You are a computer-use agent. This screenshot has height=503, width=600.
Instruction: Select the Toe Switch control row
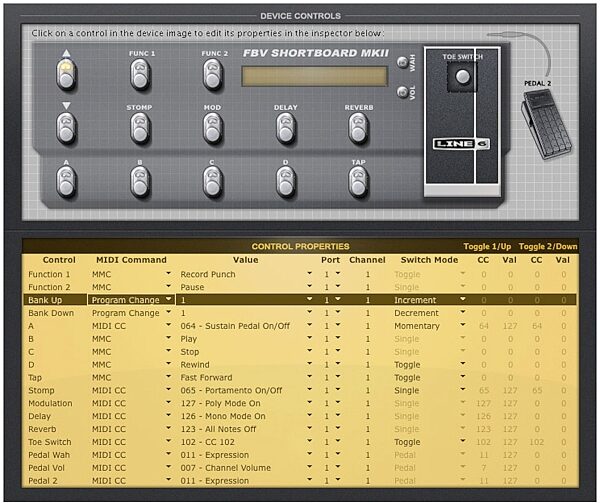click(300, 442)
